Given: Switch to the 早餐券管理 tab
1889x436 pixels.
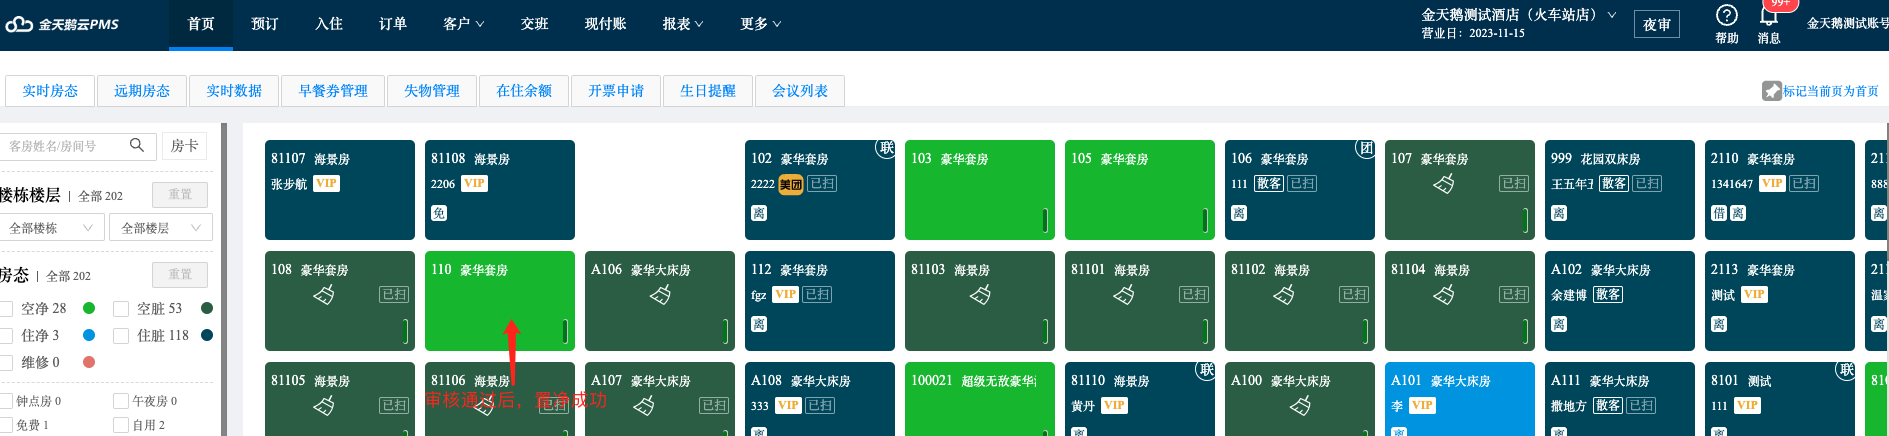Looking at the screenshot, I should pos(333,91).
